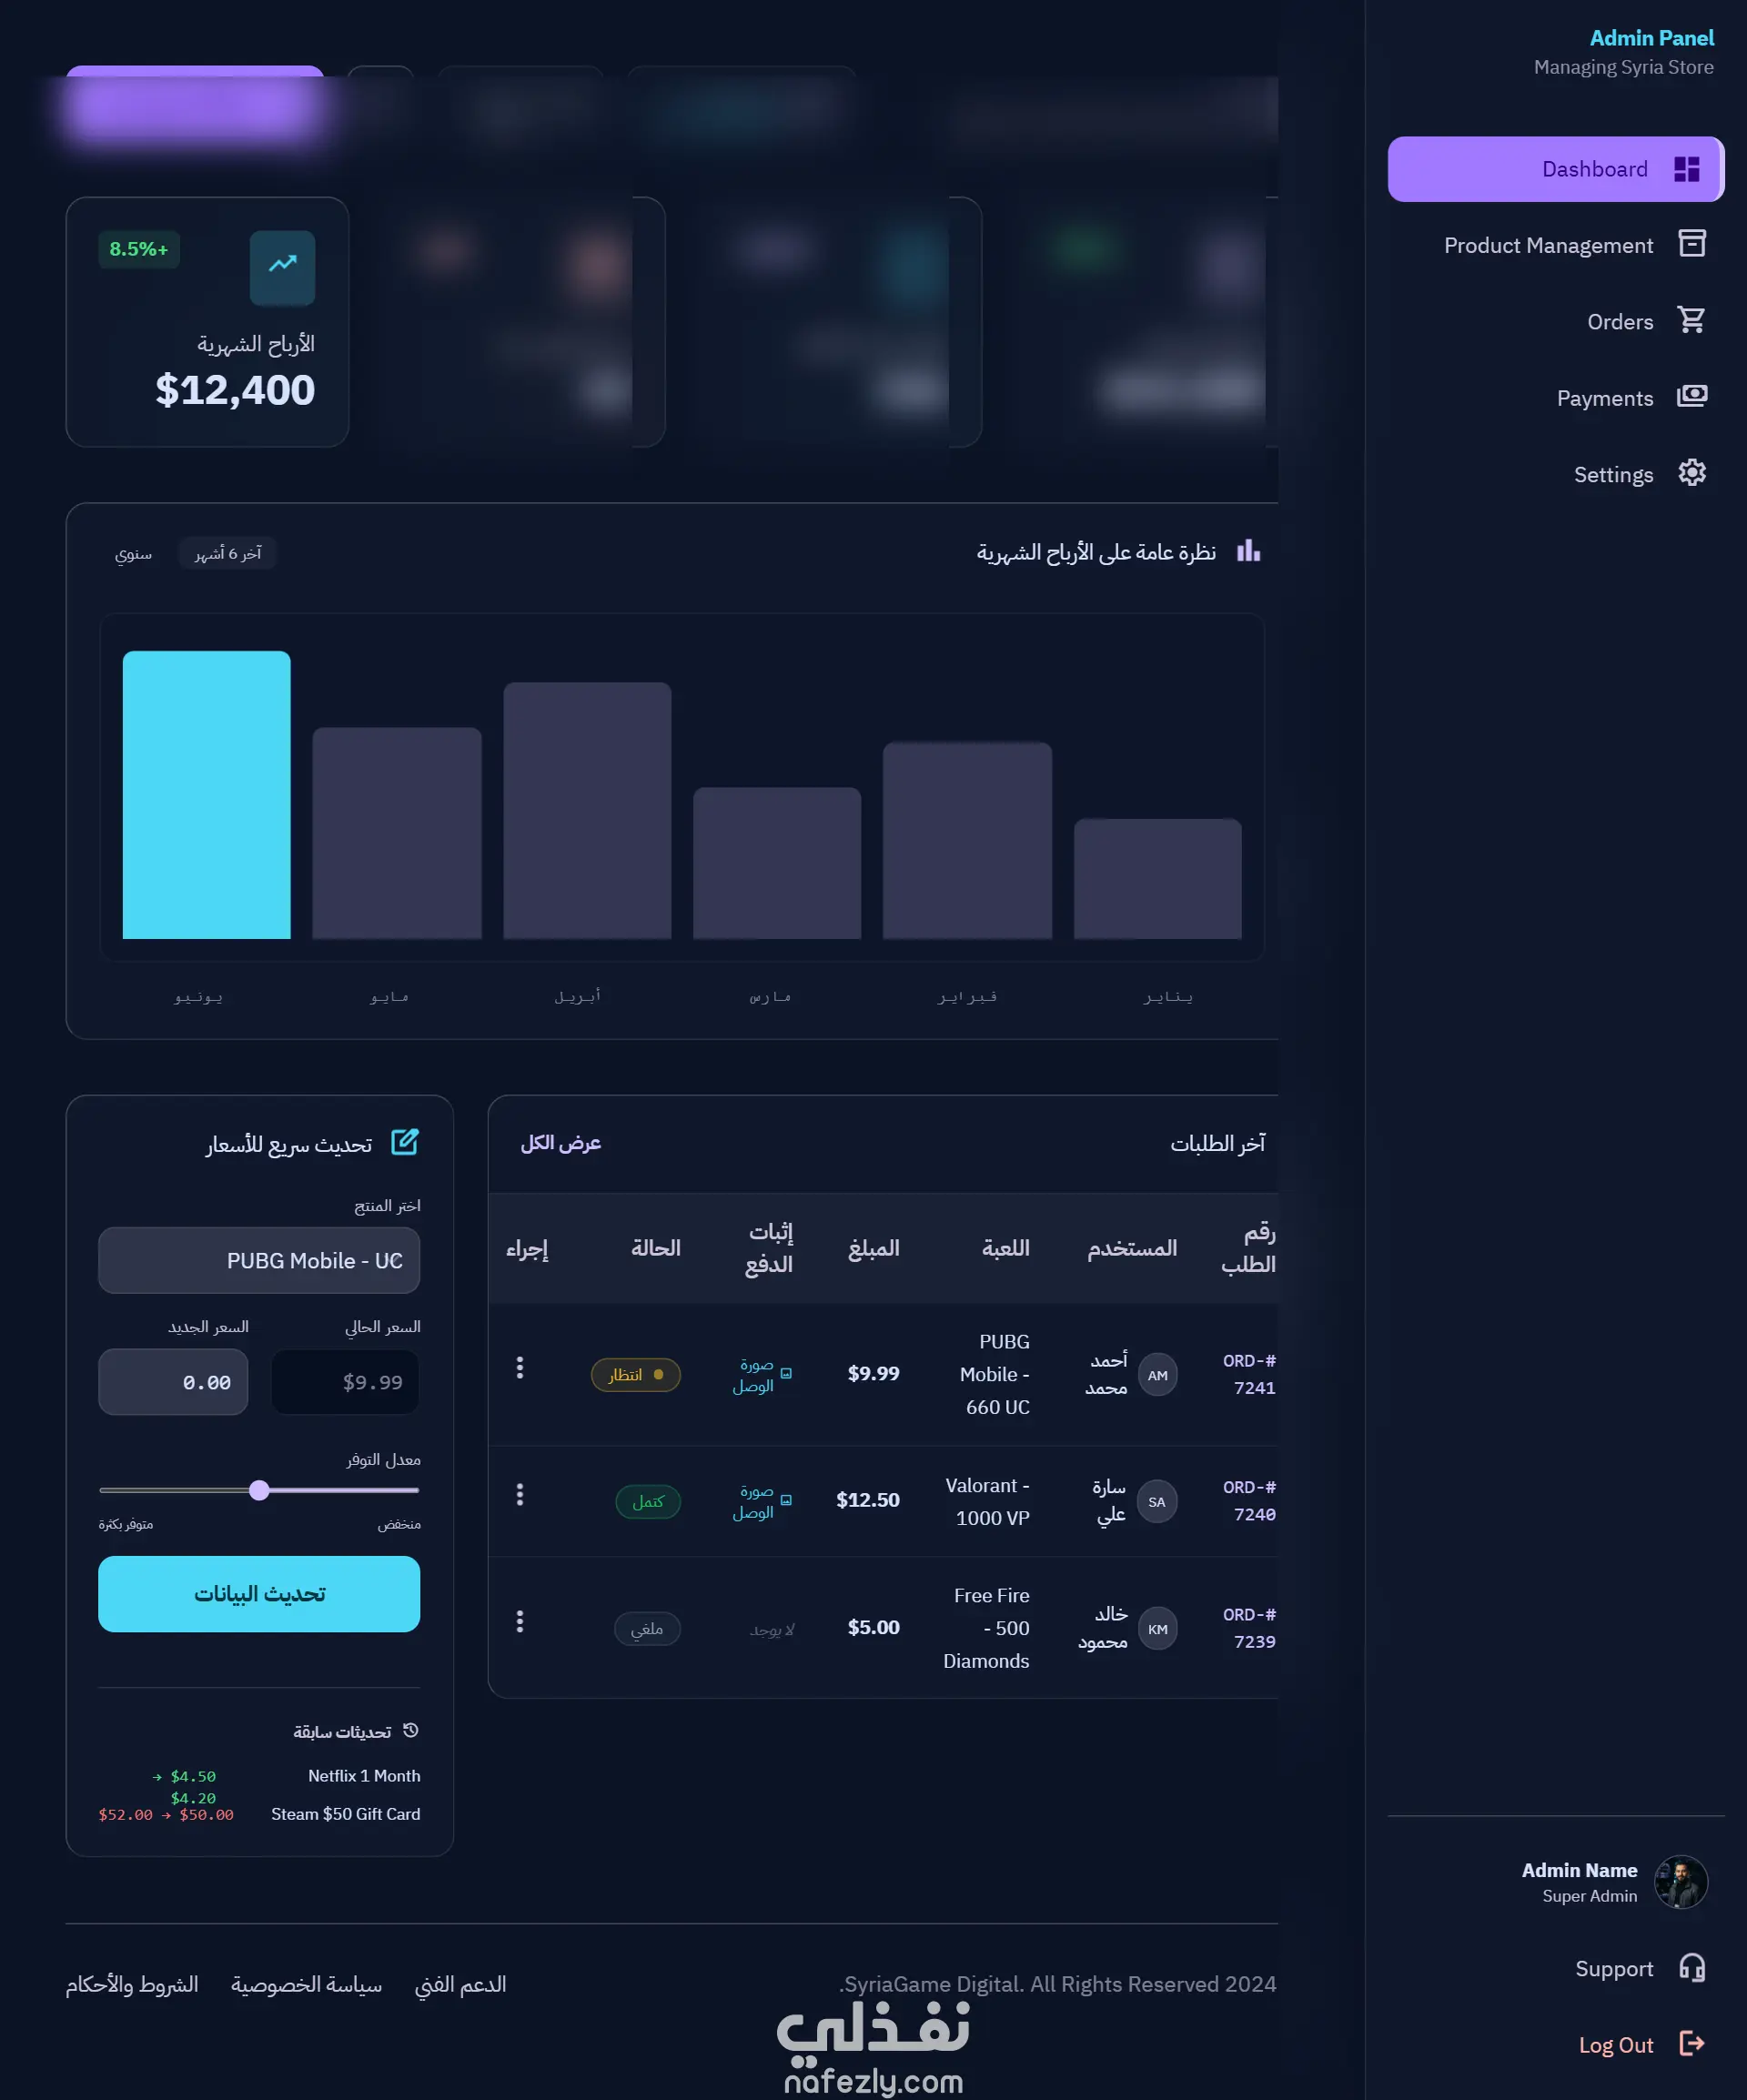Click the الشروط والأحكام footer link
Image resolution: width=1747 pixels, height=2100 pixels.
[x=132, y=1984]
